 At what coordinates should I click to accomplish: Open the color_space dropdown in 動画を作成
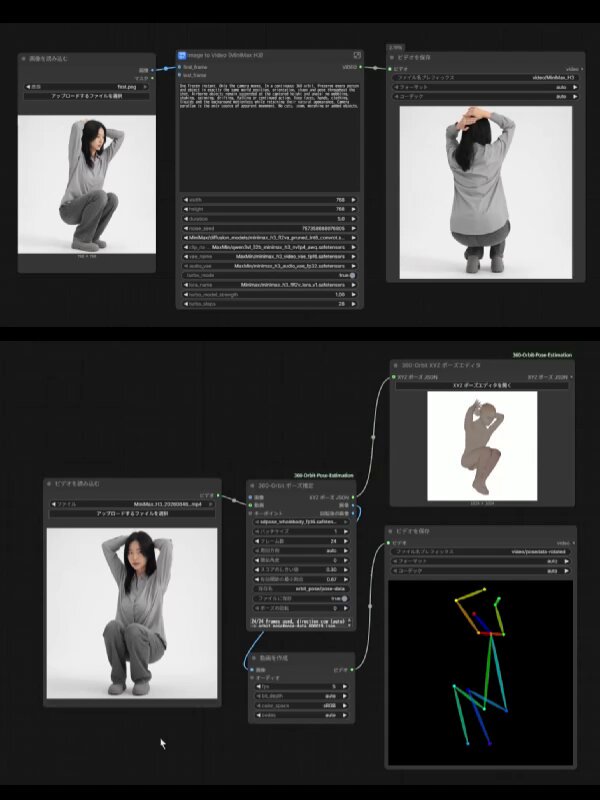[x=301, y=706]
